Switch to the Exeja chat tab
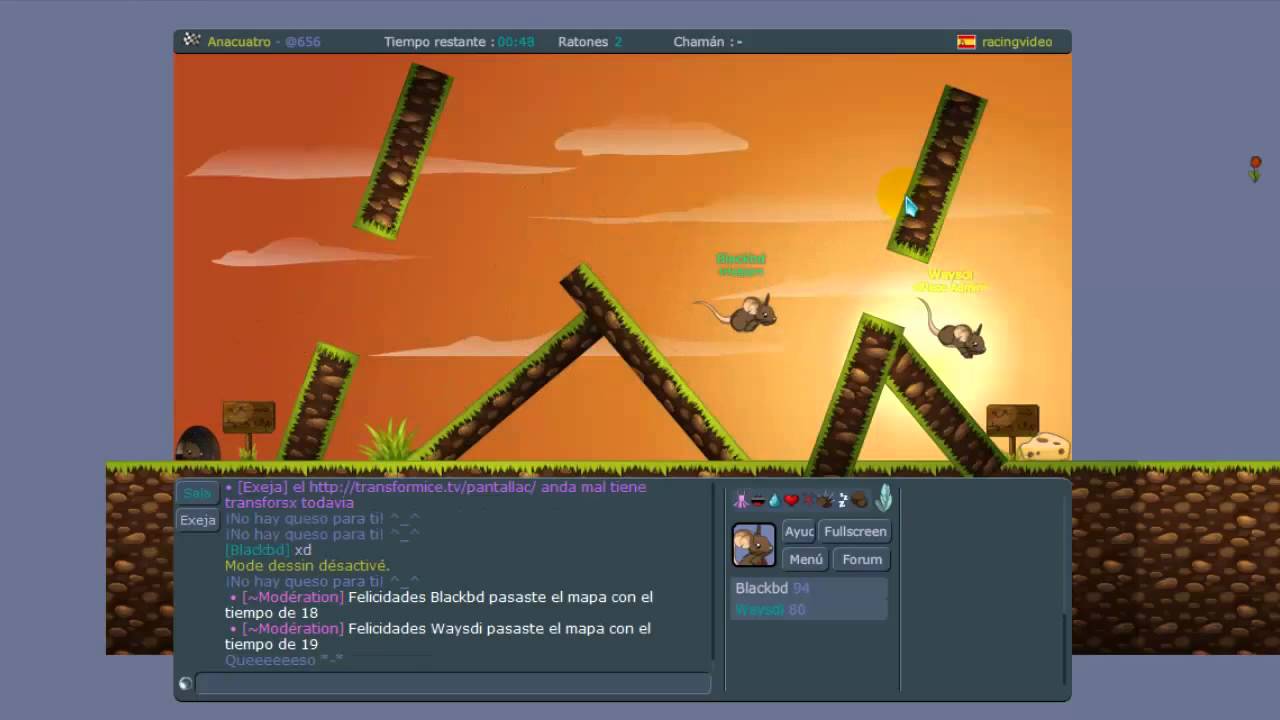 [x=197, y=520]
